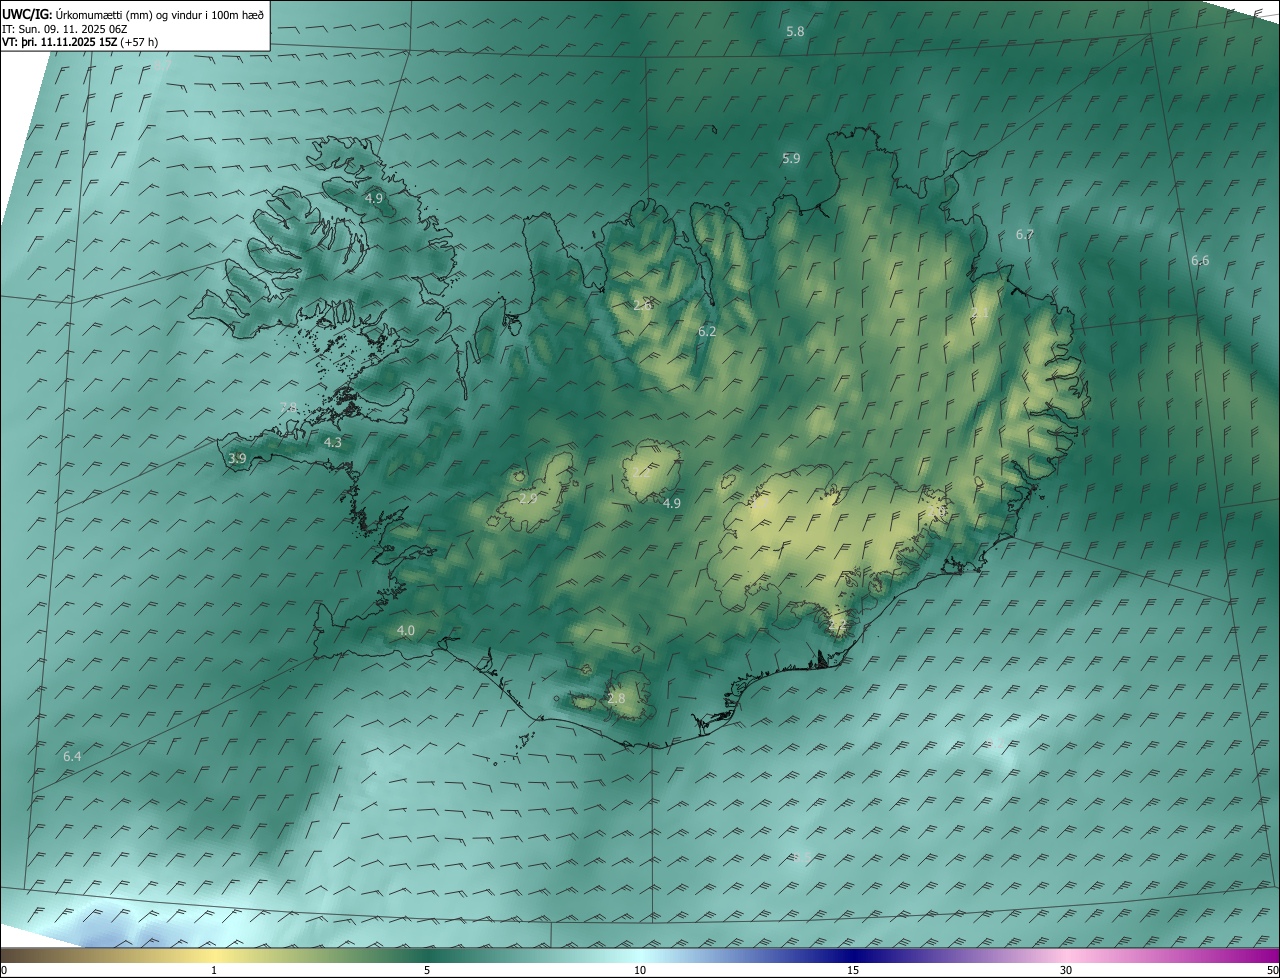Click the colorbar tick label 50

pos(1272,971)
